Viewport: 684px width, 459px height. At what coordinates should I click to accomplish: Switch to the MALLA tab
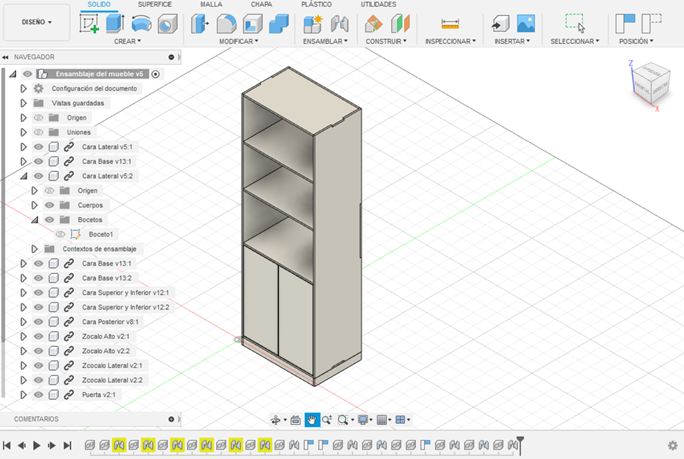click(211, 4)
